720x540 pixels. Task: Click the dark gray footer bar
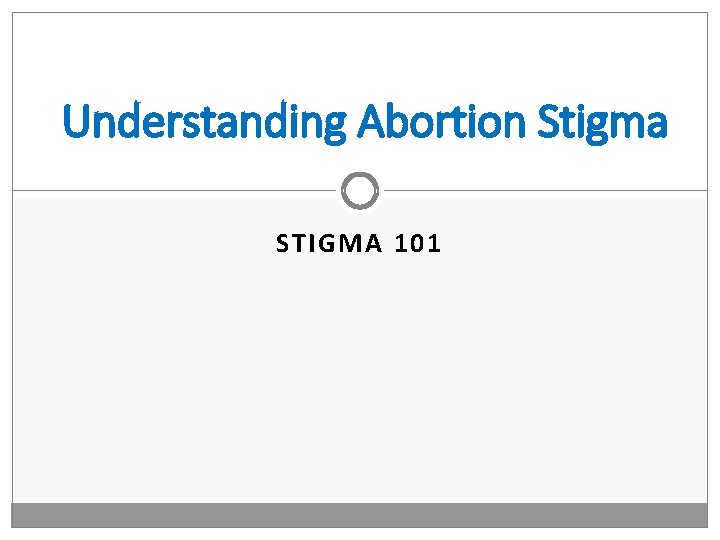click(360, 515)
